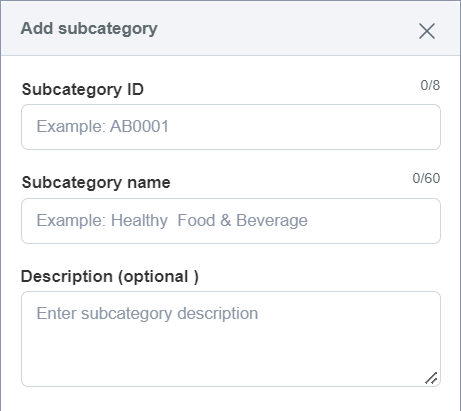Screen dimensions: 461x411
Task: Click the description textarea resize grip
Action: (x=431, y=378)
